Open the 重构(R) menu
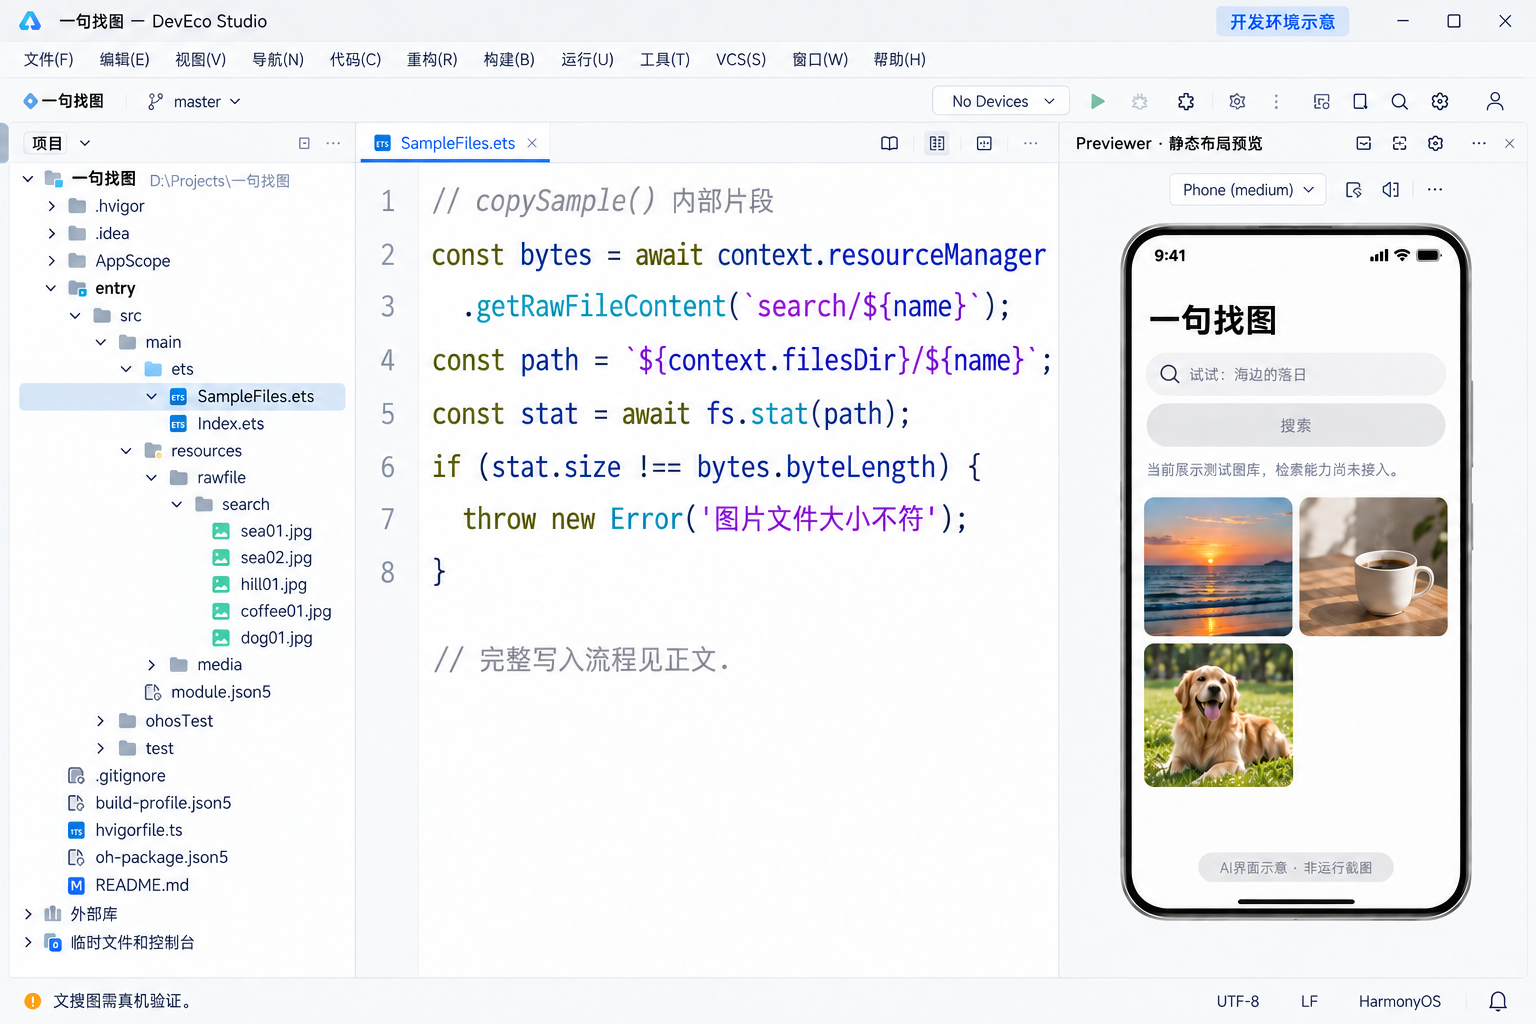The height and width of the screenshot is (1024, 1536). point(432,59)
